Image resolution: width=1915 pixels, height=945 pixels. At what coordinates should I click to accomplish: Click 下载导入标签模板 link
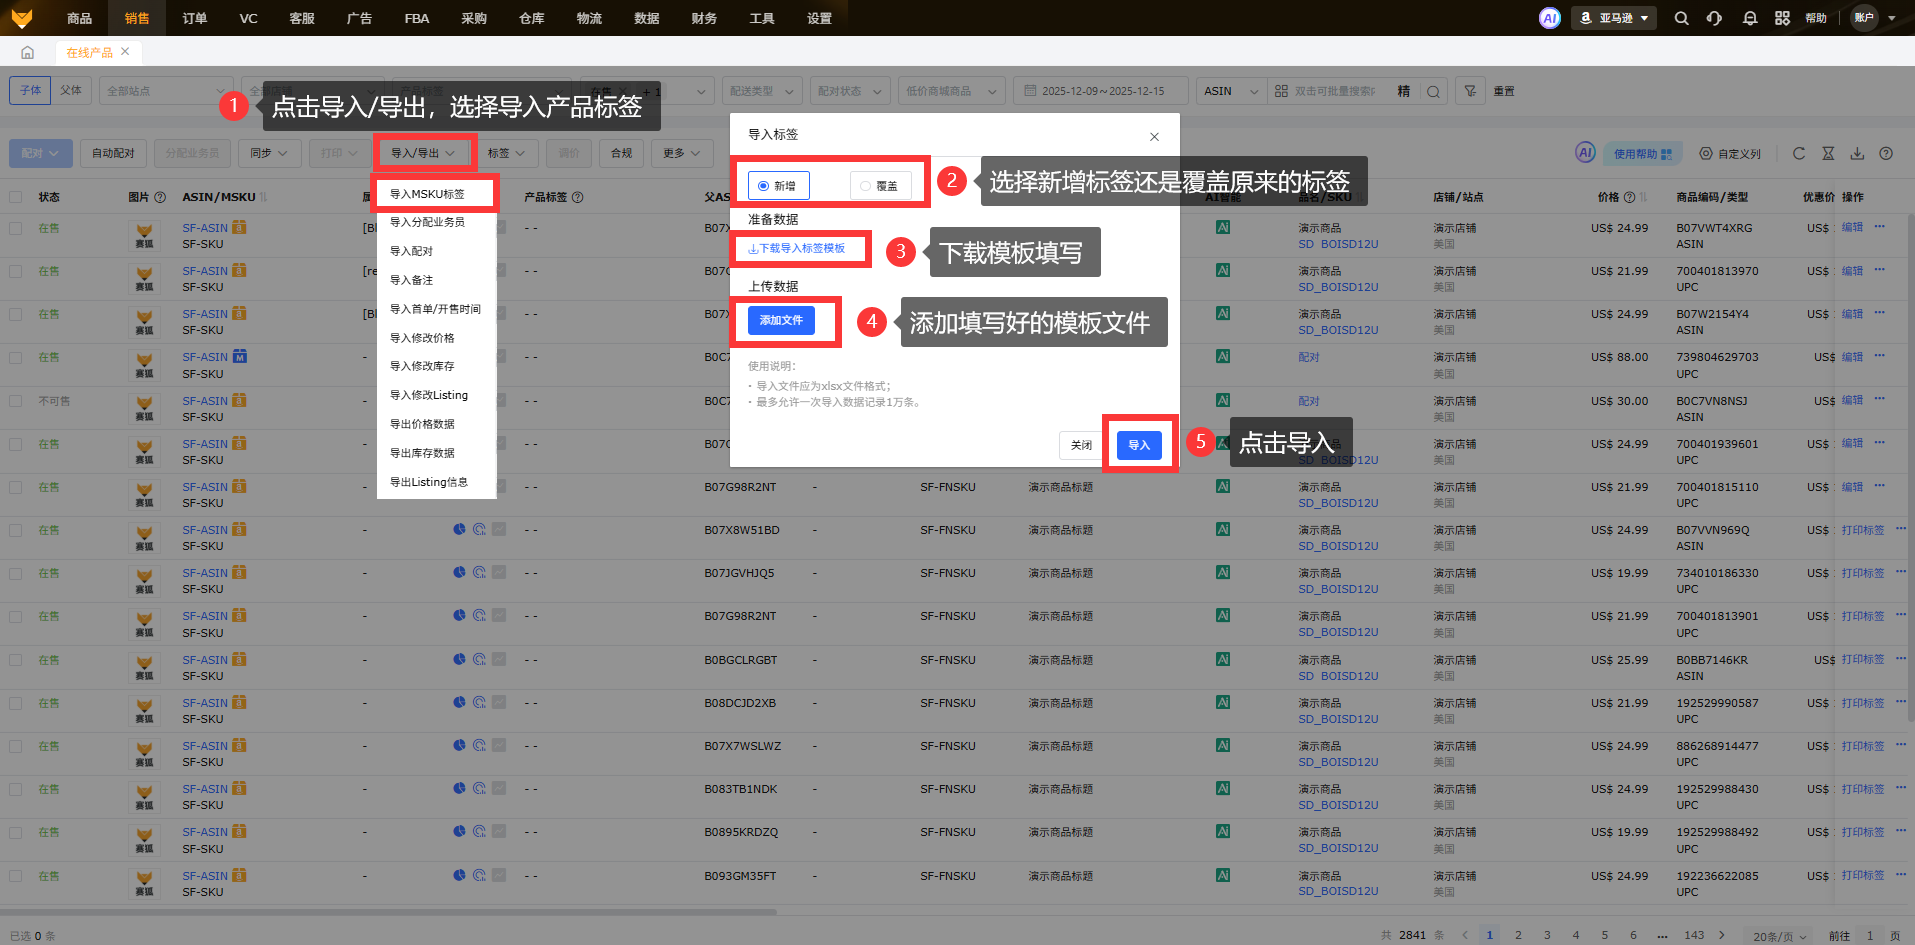[796, 248]
